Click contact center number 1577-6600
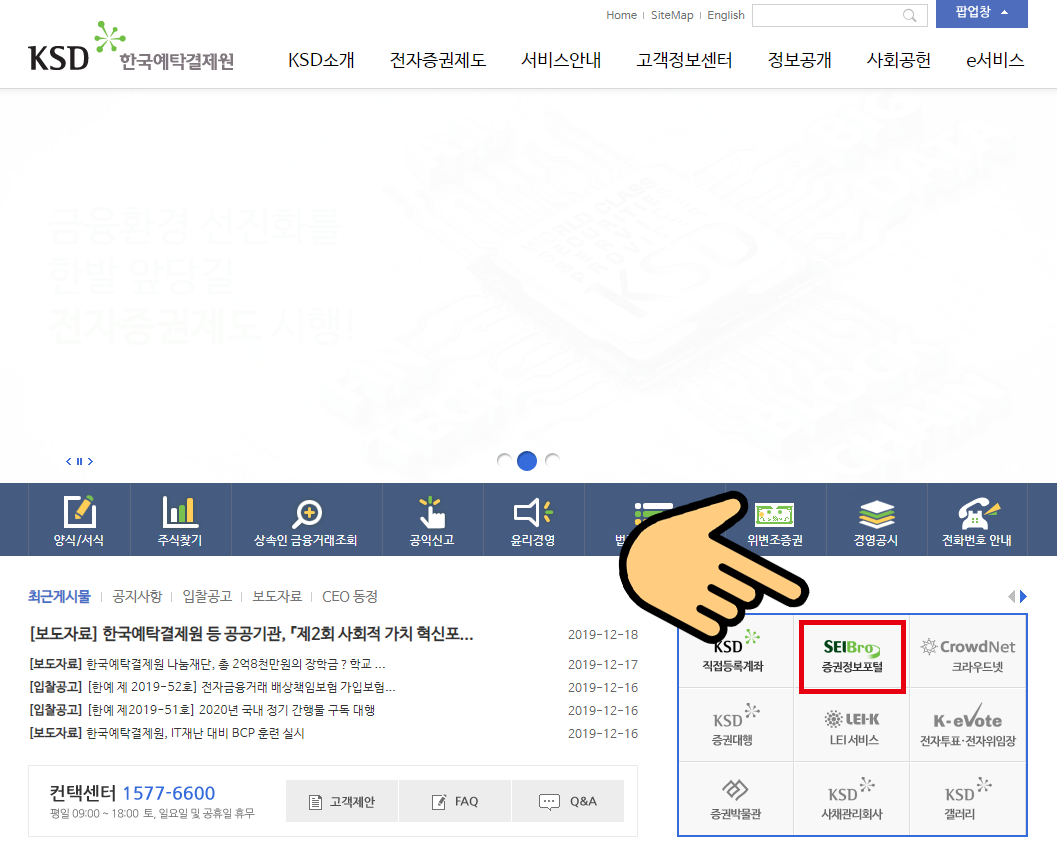 (169, 793)
